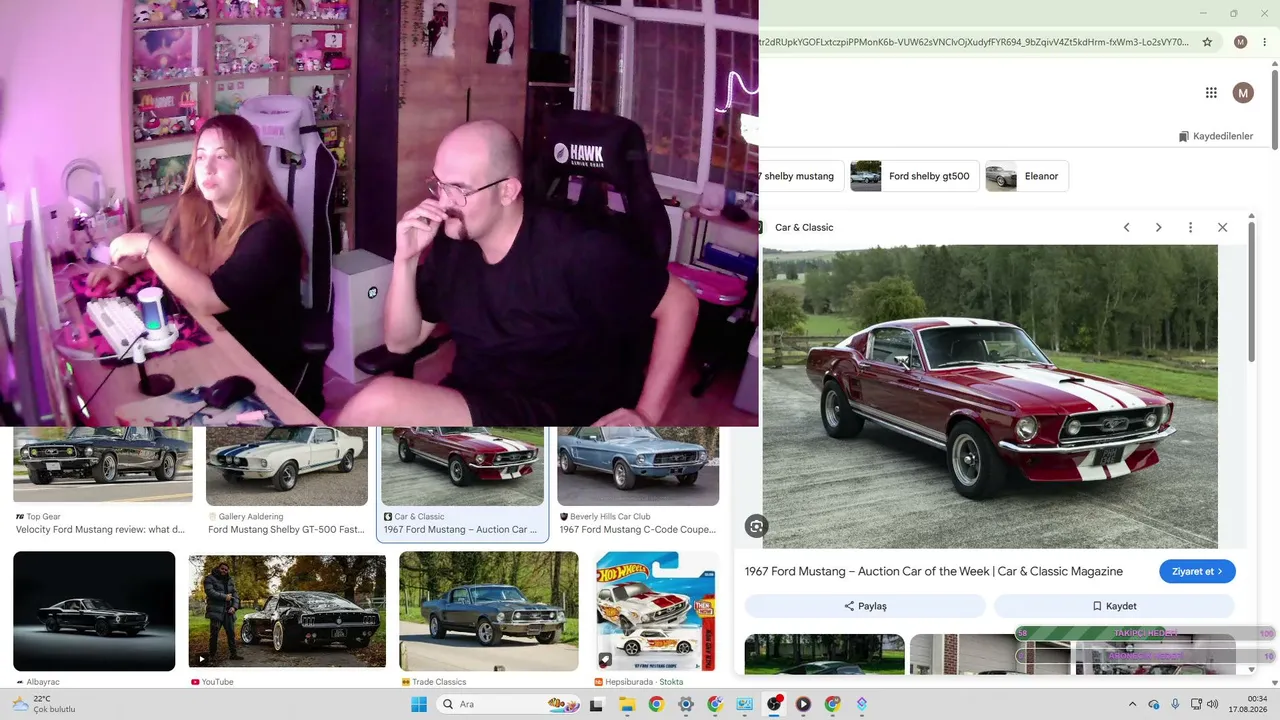This screenshot has height=720, width=1280.
Task: Click the Kaydet save button
Action: (x=1114, y=606)
